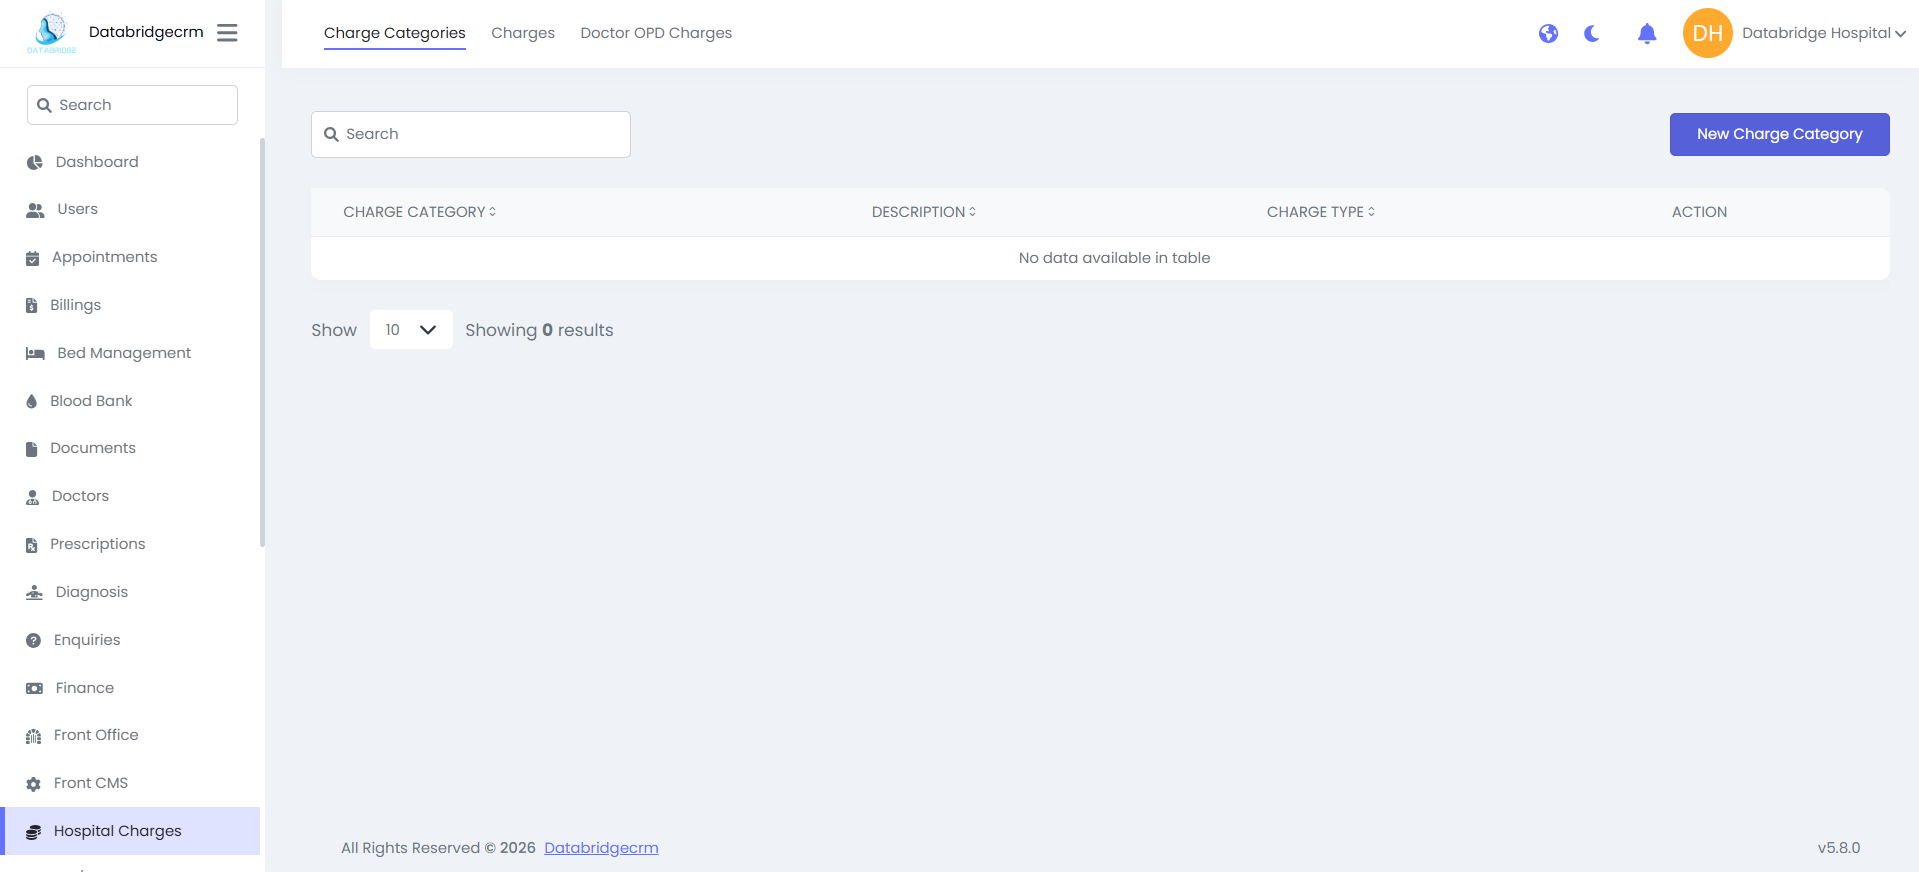Click the Diagnosis icon
1919x872 pixels.
click(34, 593)
